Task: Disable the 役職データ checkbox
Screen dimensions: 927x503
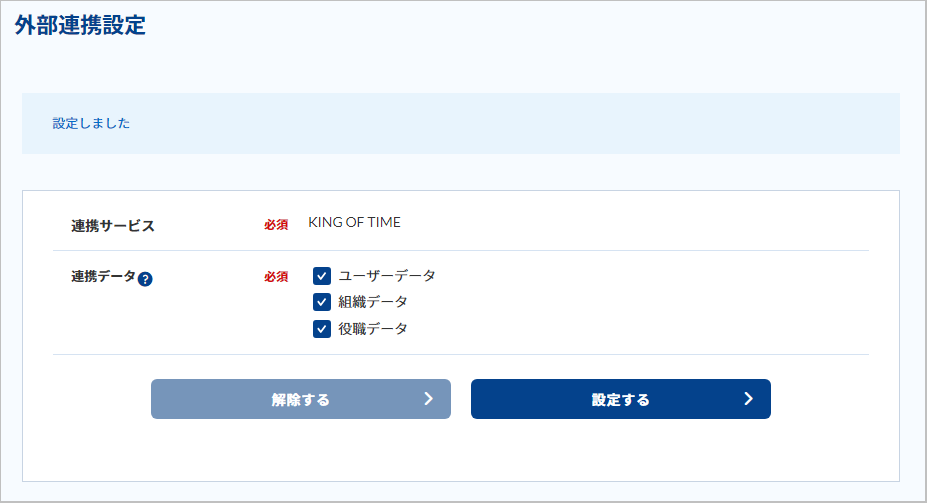Action: (322, 329)
